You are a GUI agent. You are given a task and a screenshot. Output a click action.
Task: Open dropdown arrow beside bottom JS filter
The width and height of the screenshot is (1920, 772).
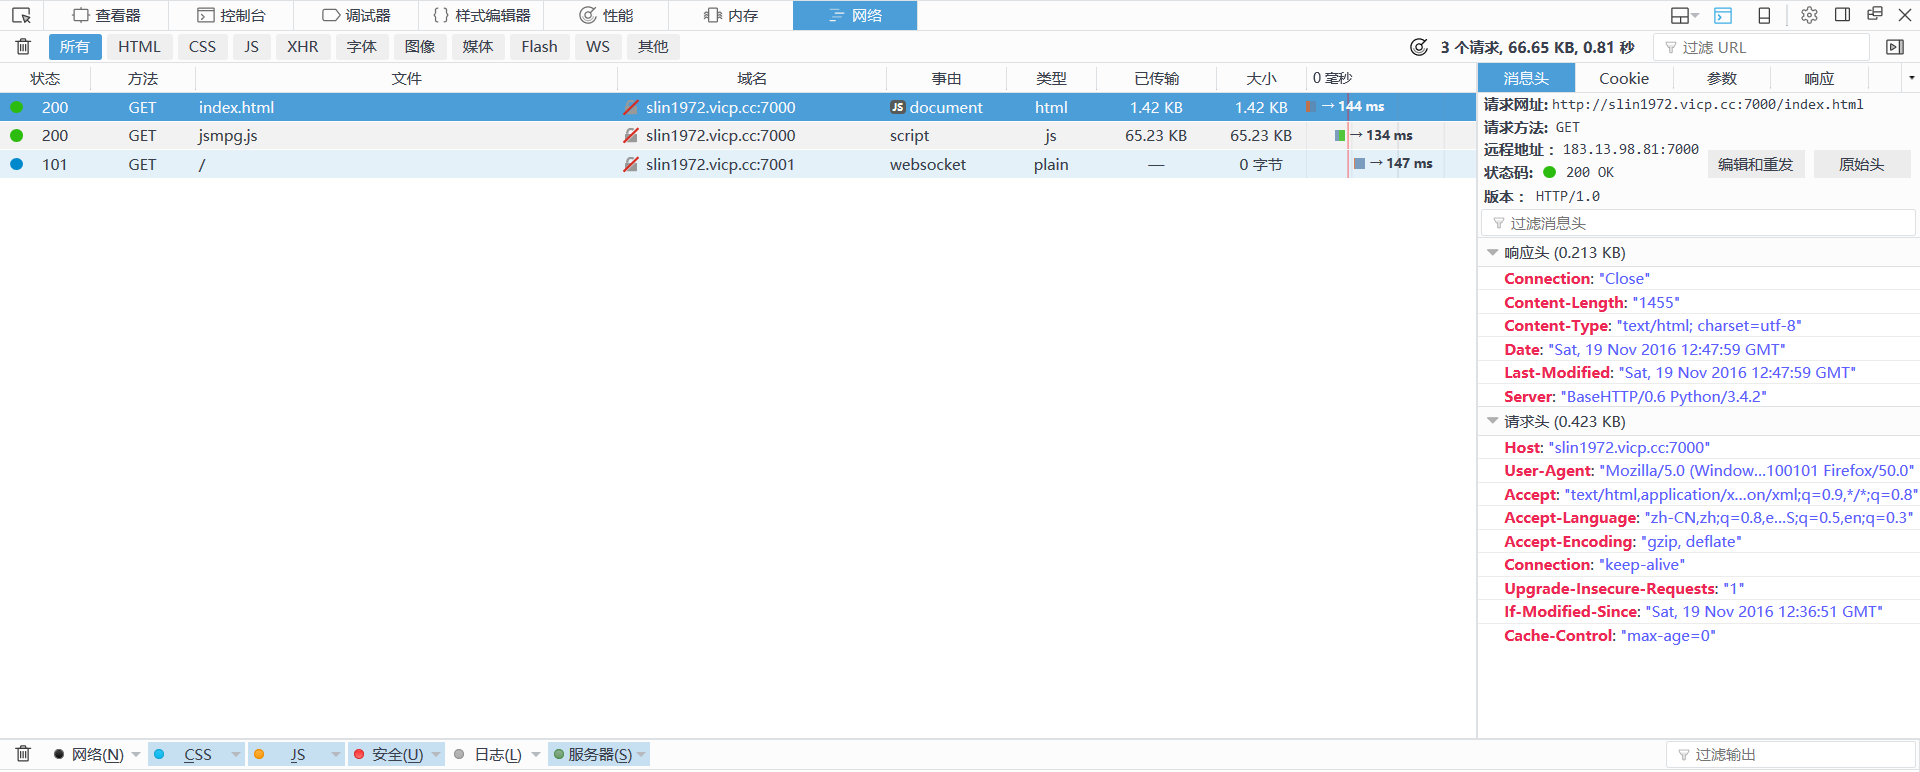tap(336, 754)
